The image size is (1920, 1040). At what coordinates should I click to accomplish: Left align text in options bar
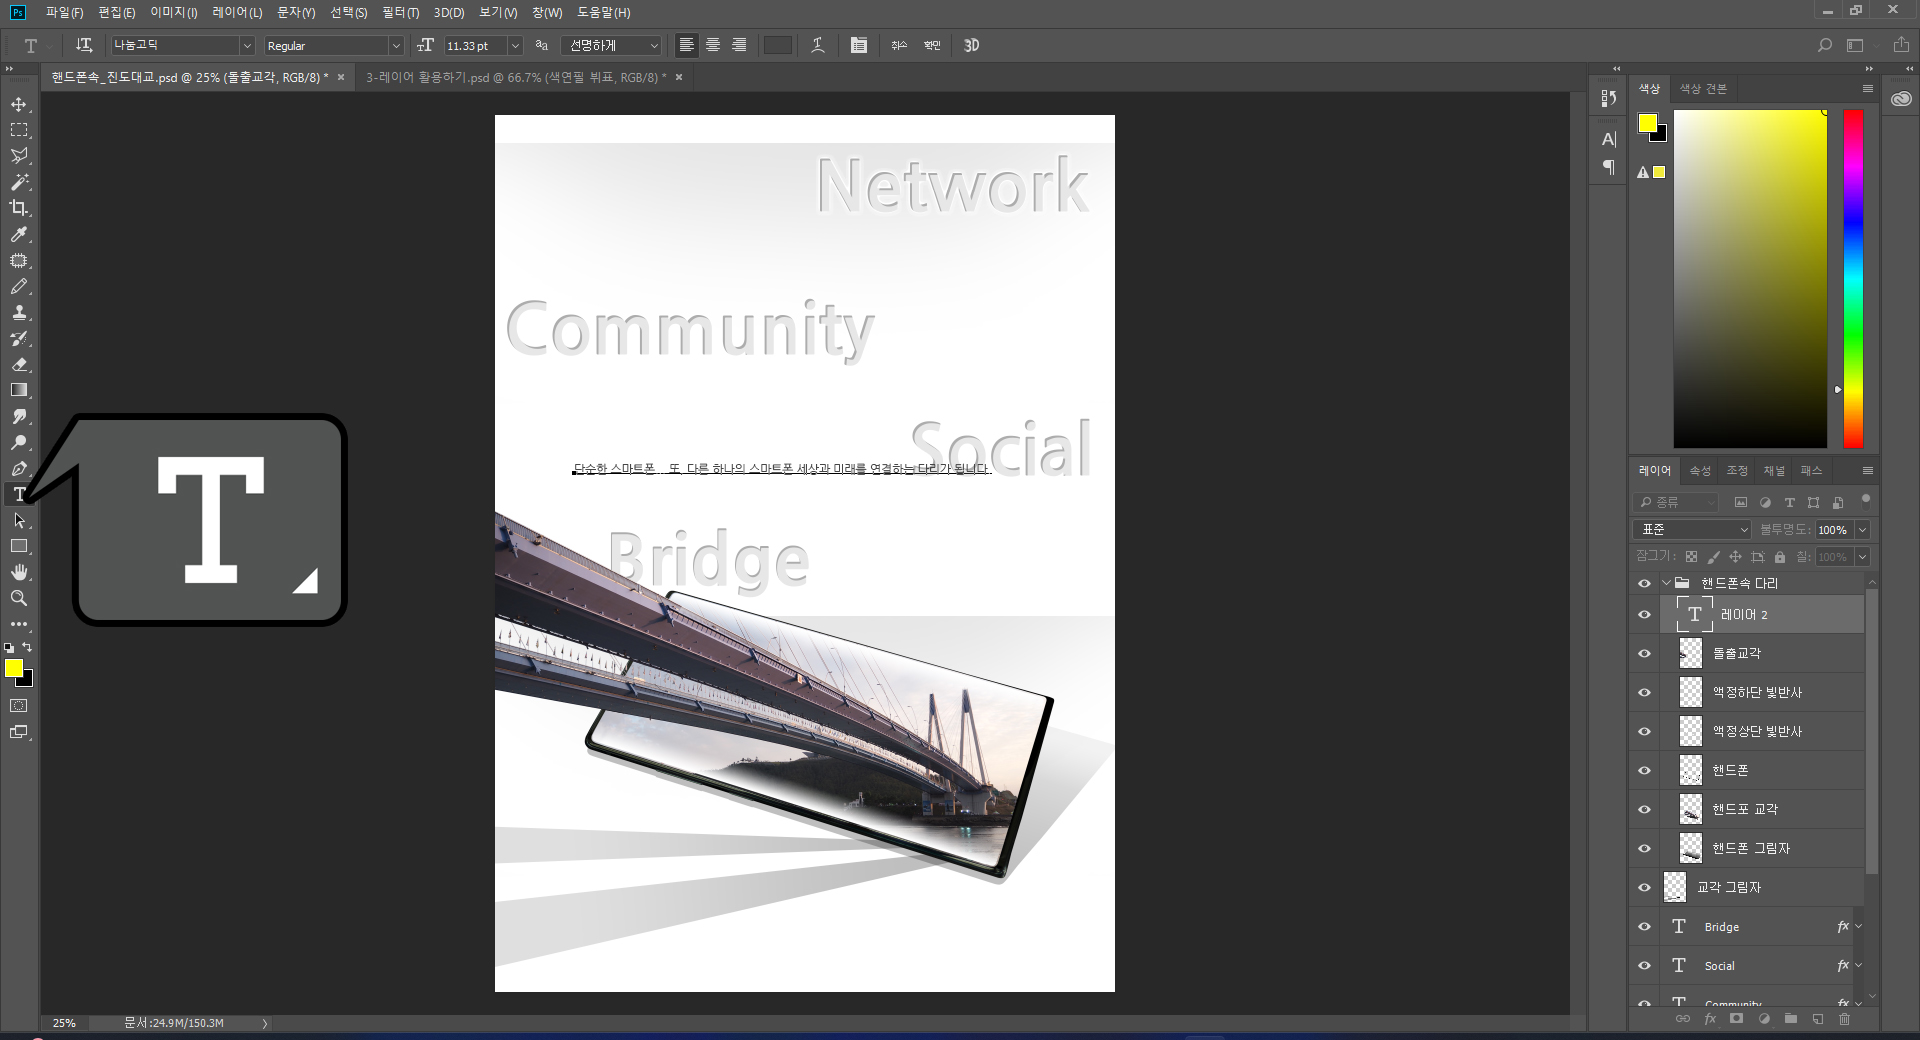687,45
